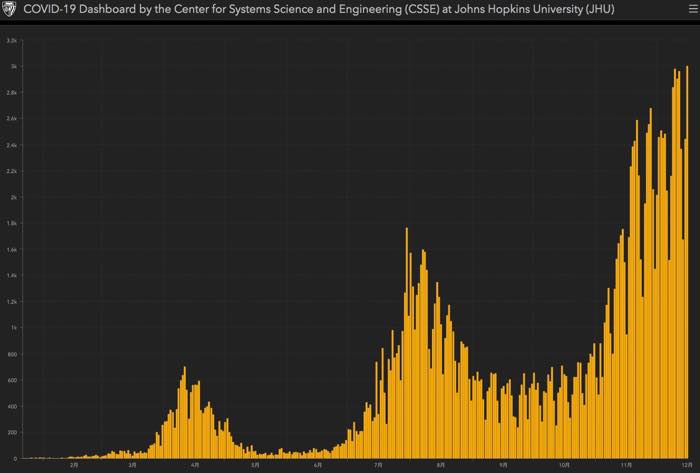Click the "7月" x-axis label

click(378, 465)
